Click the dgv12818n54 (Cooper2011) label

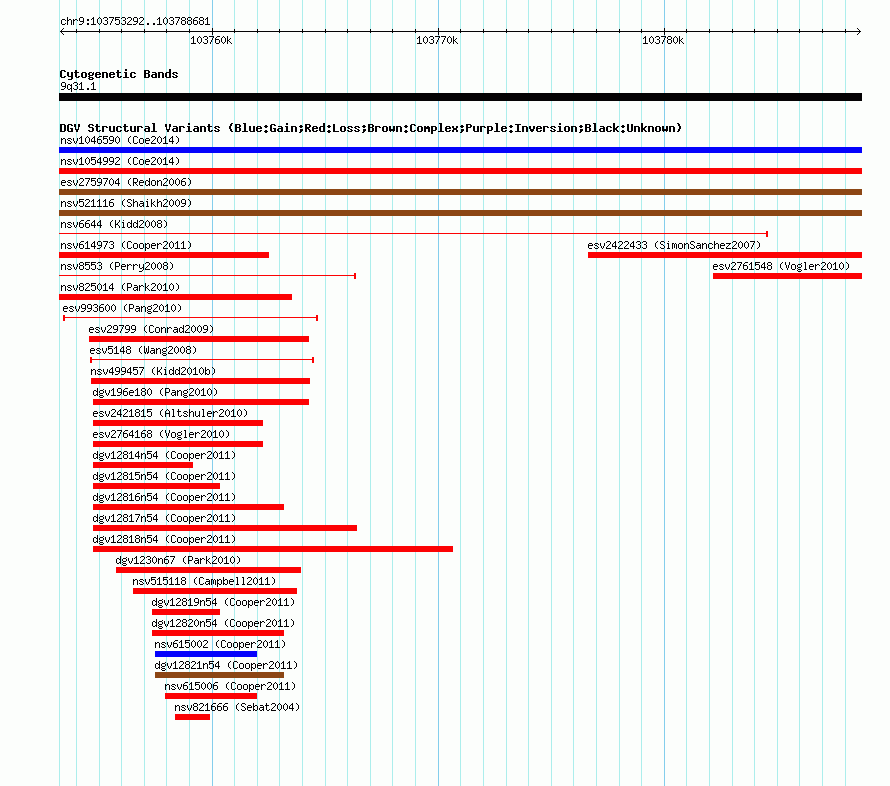pyautogui.click(x=164, y=539)
